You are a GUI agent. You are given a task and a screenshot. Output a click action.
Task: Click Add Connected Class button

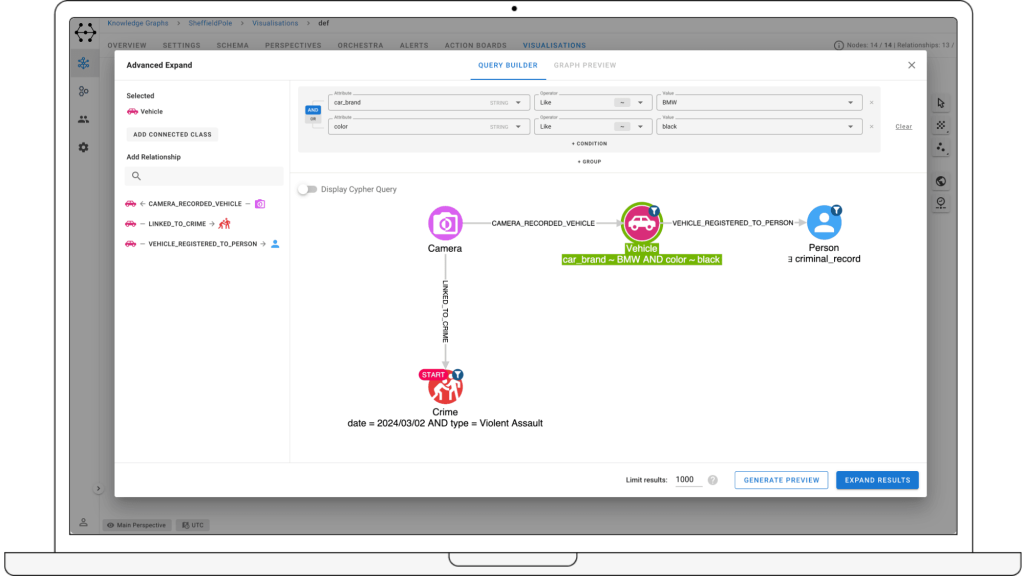[x=172, y=135]
